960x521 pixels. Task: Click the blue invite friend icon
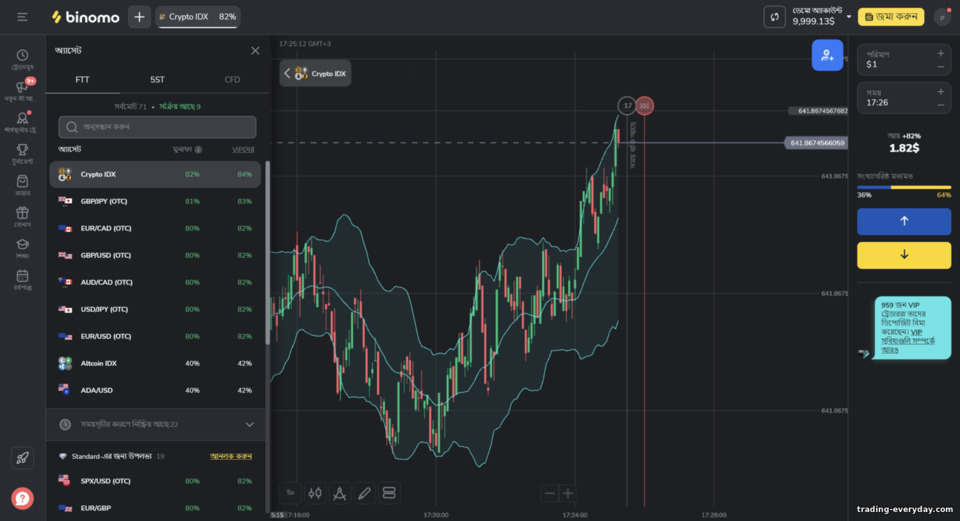827,55
